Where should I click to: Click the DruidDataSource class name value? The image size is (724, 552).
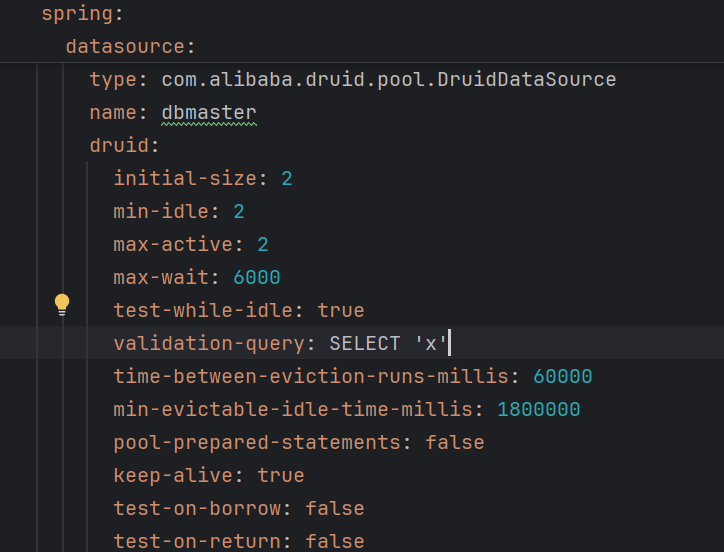tap(389, 80)
